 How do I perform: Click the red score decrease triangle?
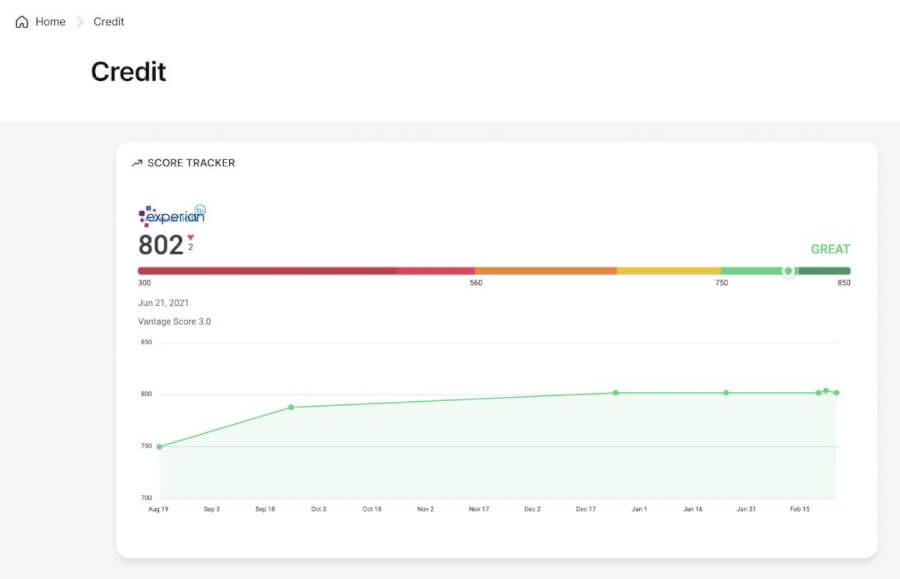tap(191, 238)
